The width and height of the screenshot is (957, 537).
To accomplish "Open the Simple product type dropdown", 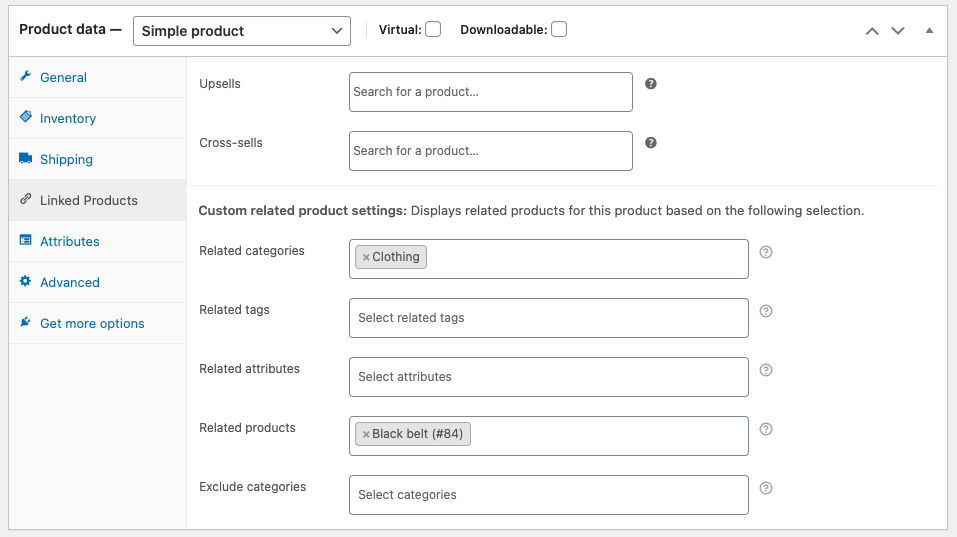I will click(242, 31).
